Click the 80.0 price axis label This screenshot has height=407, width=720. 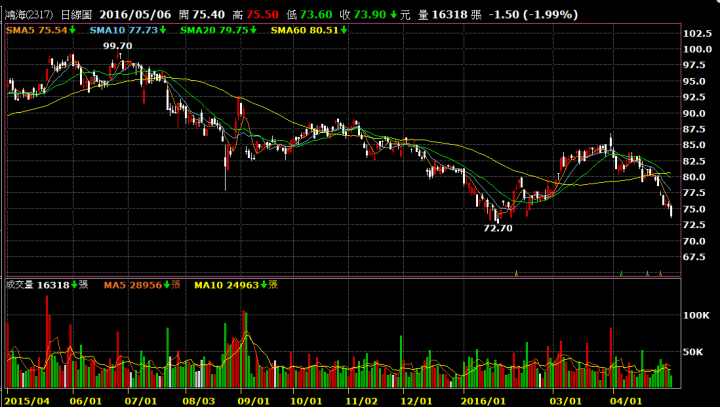(x=695, y=177)
